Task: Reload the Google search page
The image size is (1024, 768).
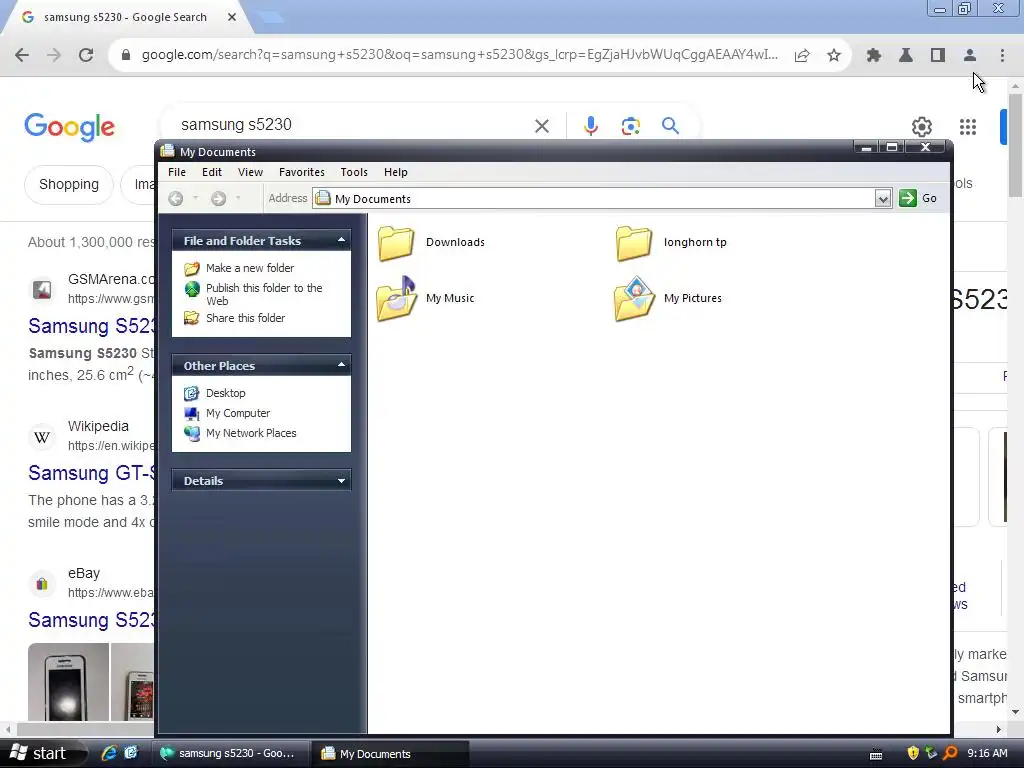Action: click(x=86, y=56)
